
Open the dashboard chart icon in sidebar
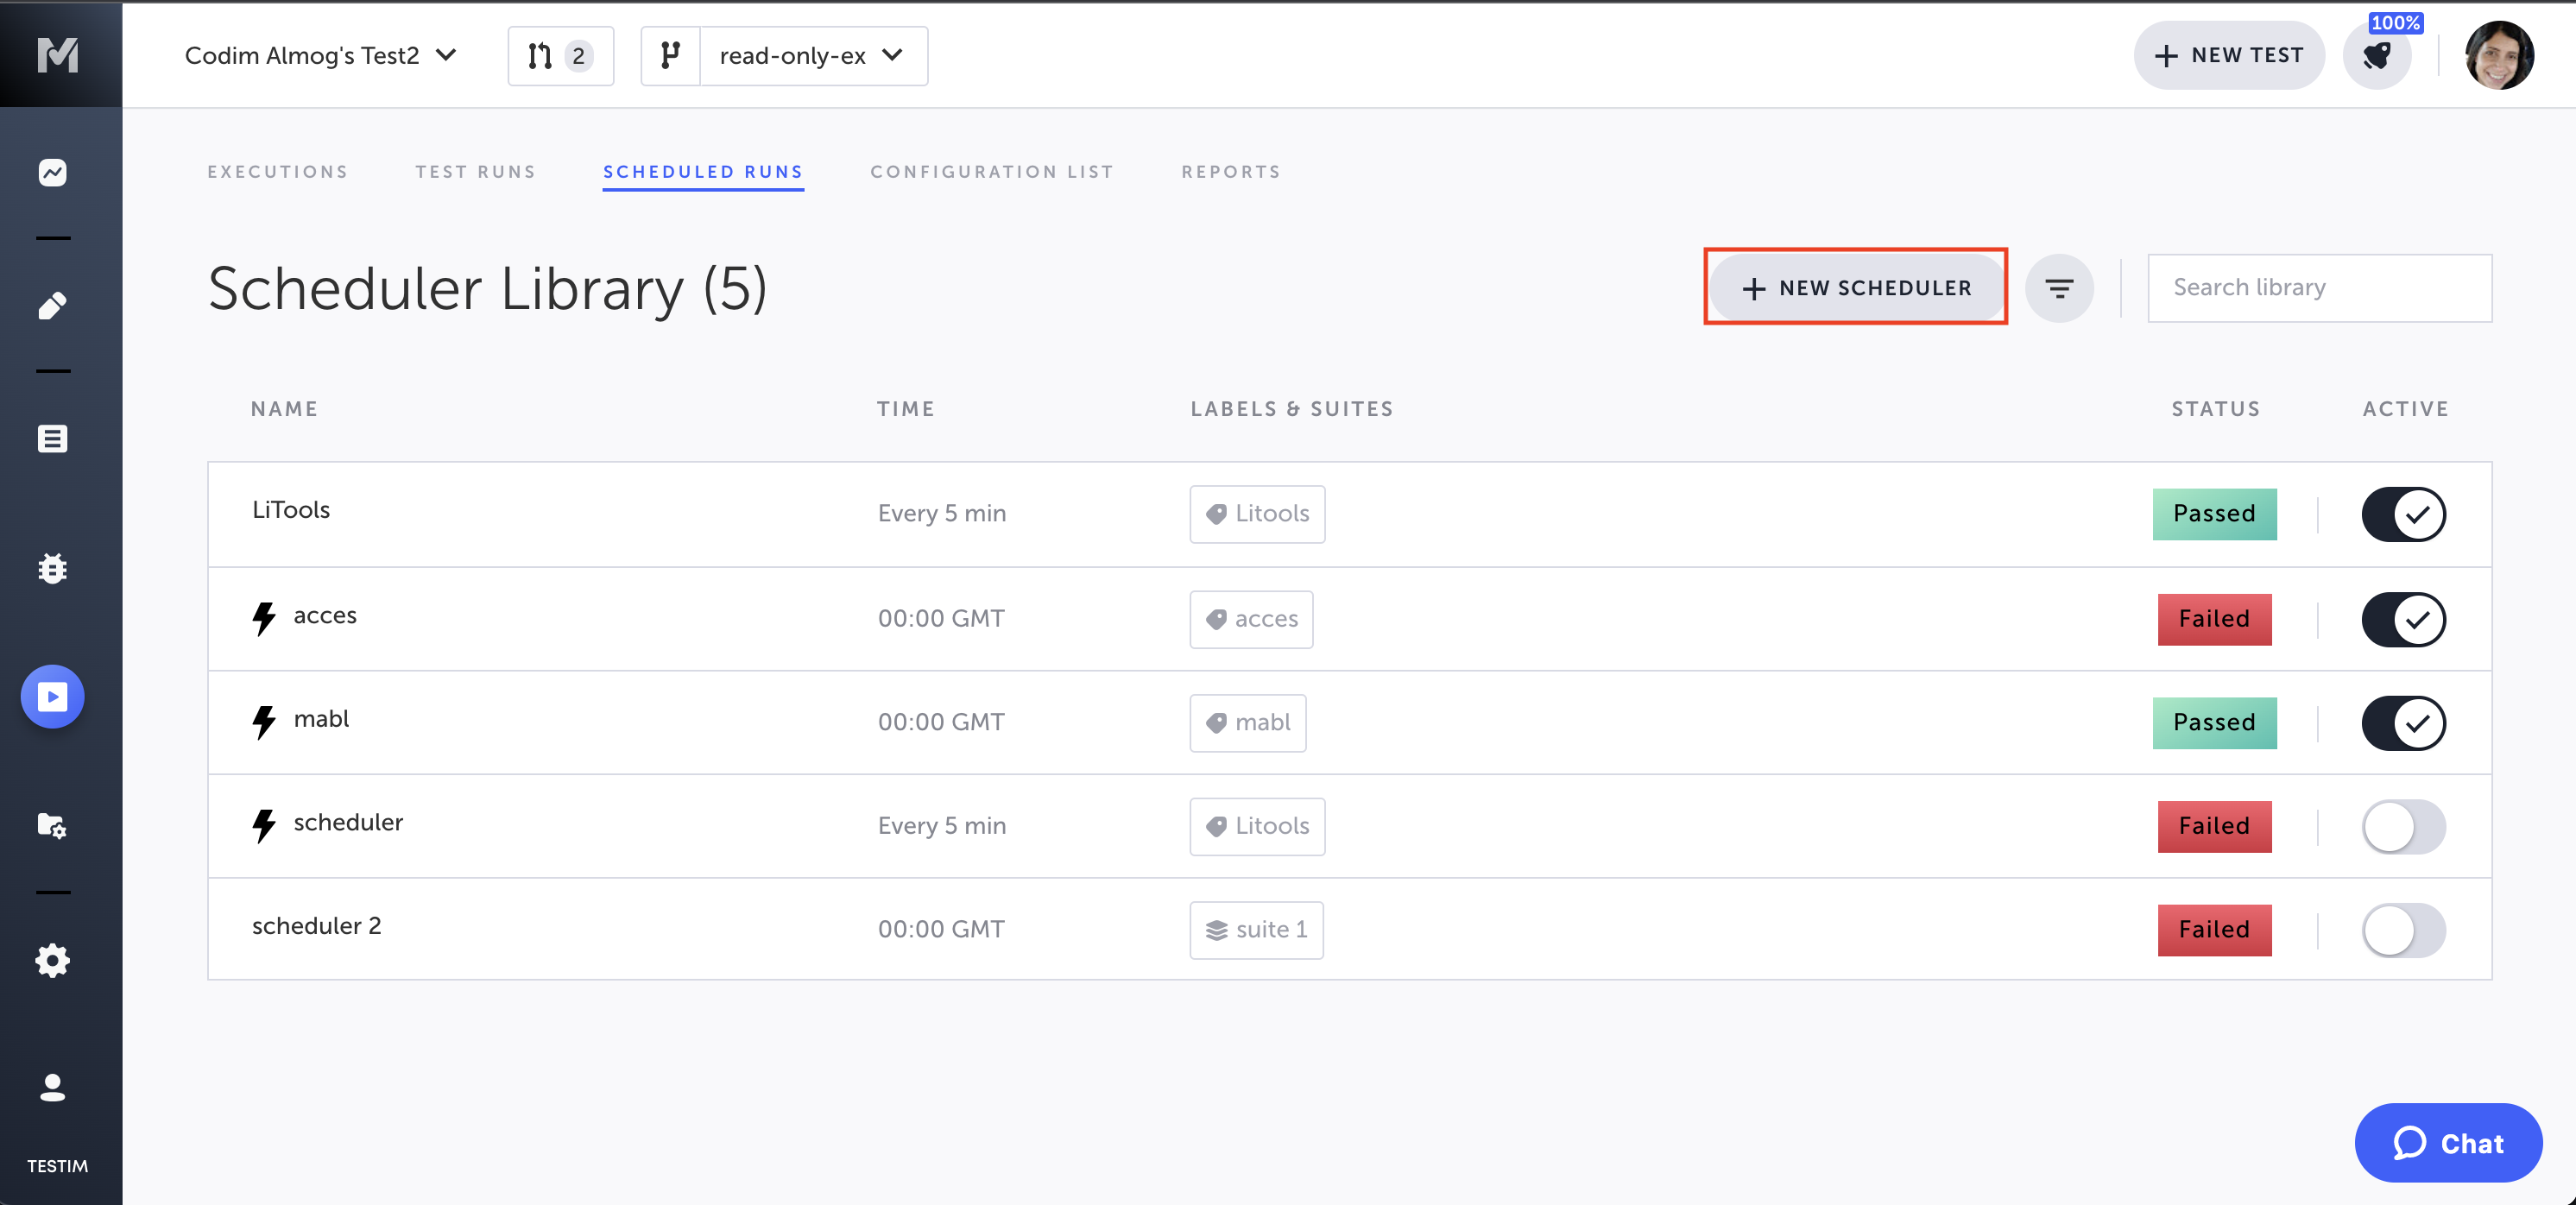click(53, 173)
